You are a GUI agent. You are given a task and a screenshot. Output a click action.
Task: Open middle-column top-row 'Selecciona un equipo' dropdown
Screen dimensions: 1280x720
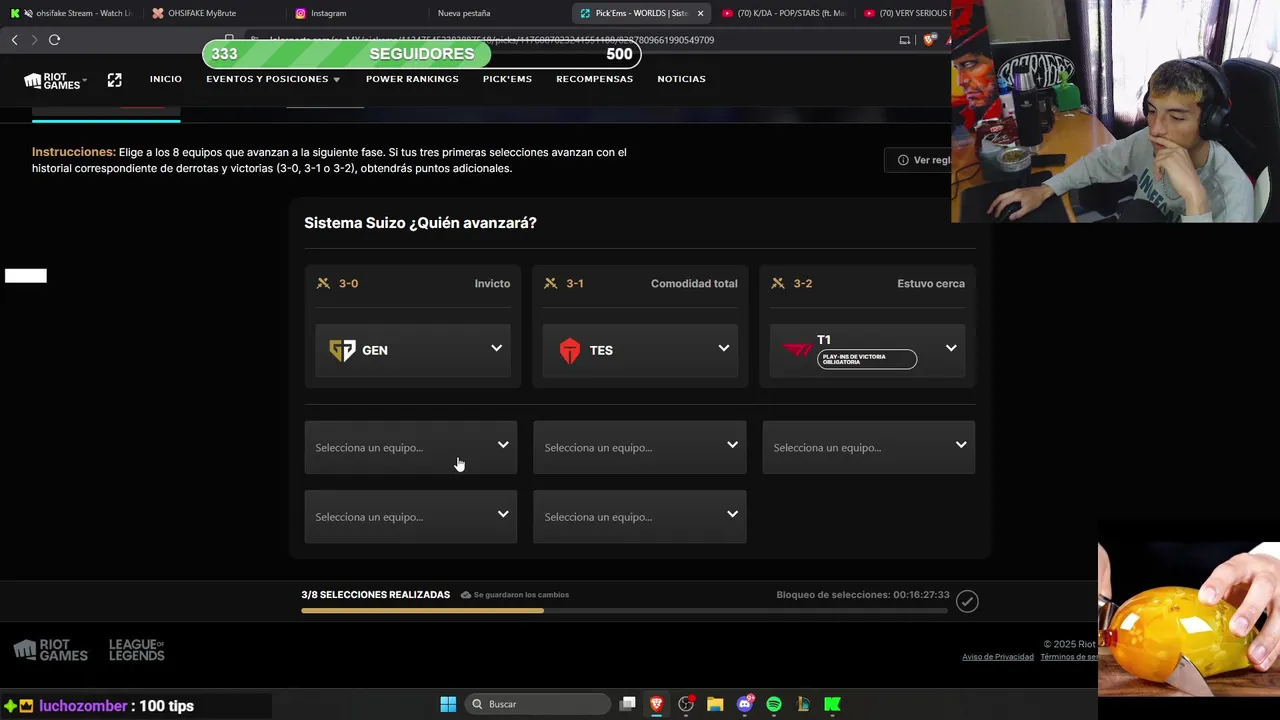(x=640, y=447)
